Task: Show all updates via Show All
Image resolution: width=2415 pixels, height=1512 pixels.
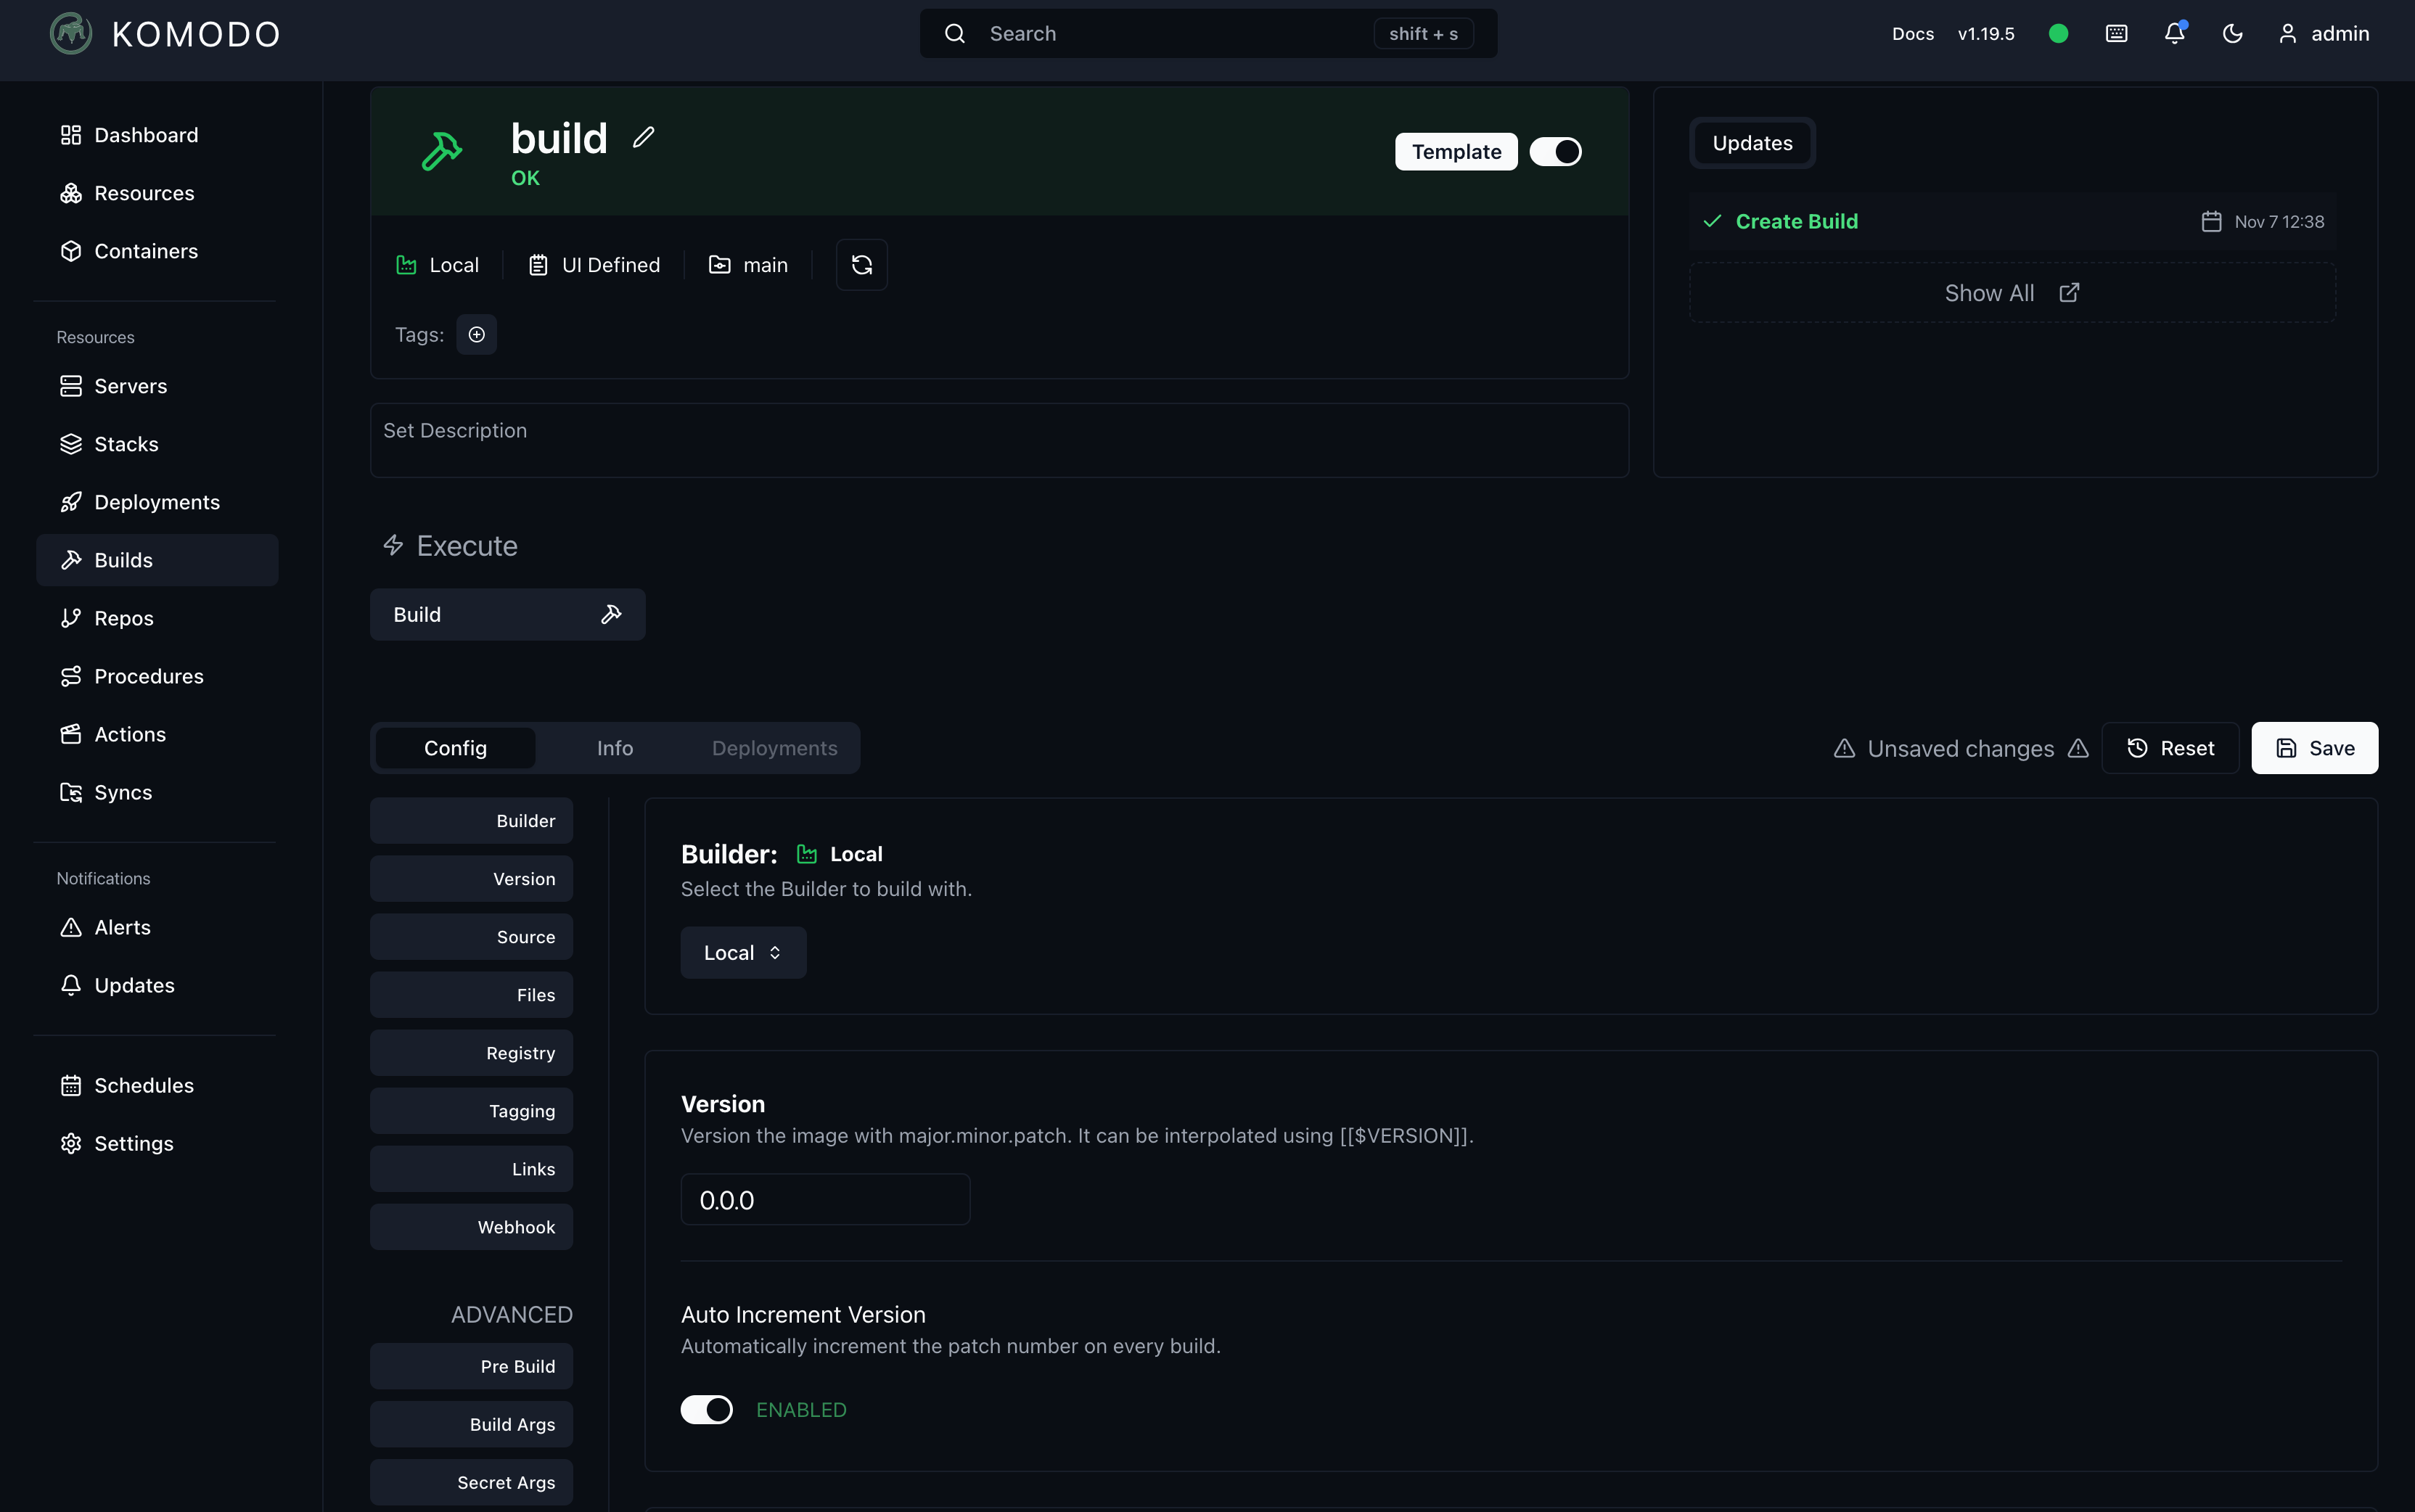Action: pos(2011,293)
